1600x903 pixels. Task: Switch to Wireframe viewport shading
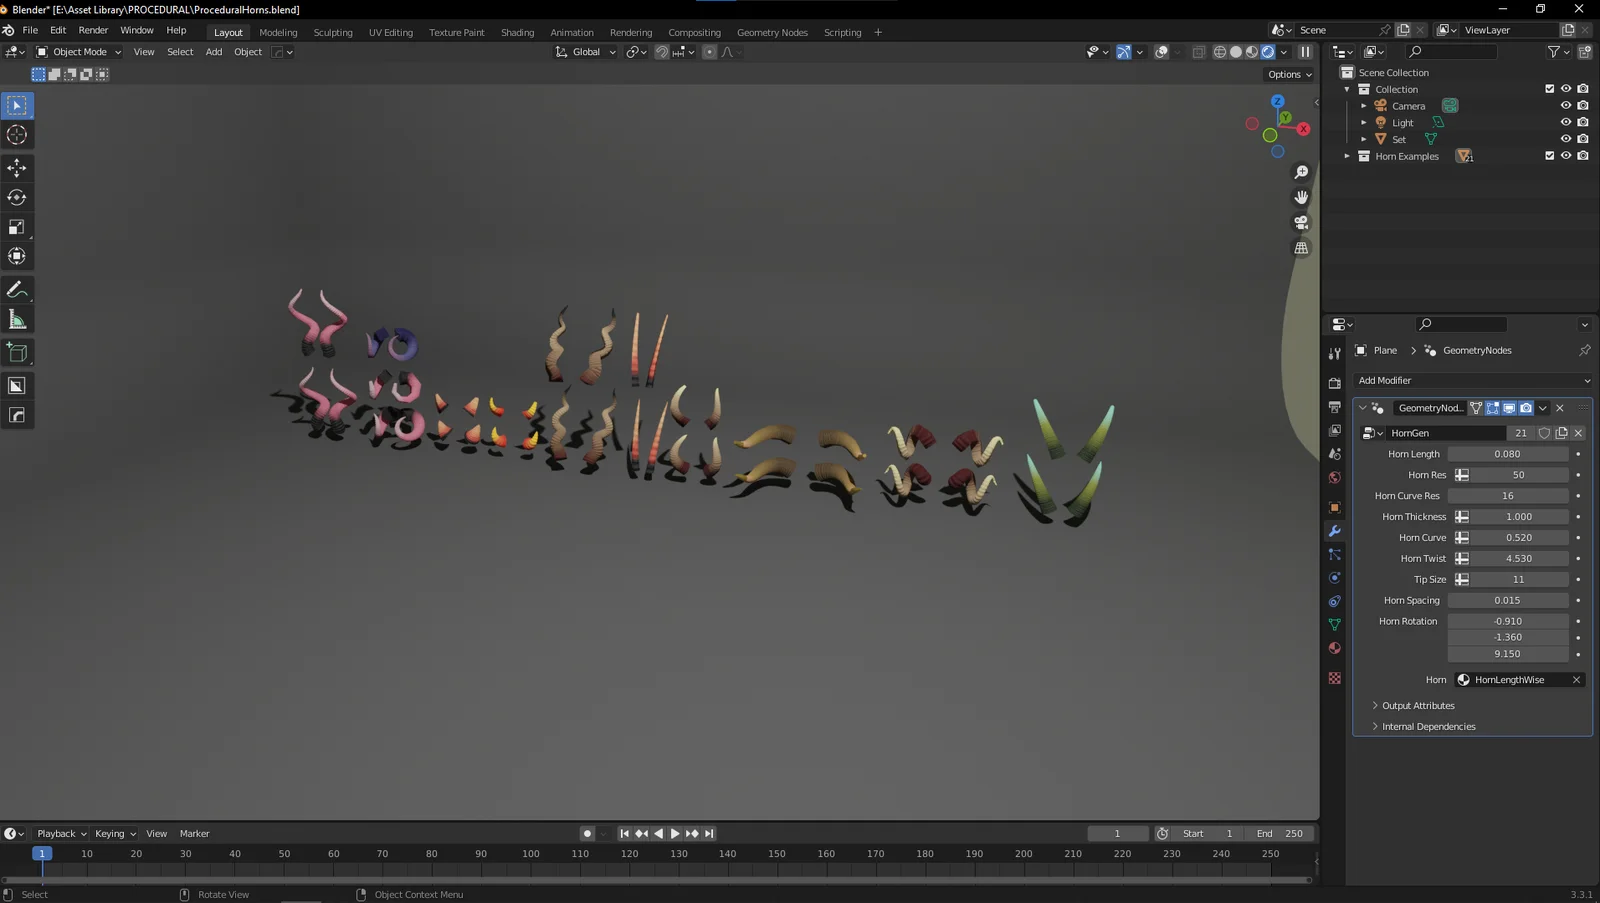point(1221,52)
